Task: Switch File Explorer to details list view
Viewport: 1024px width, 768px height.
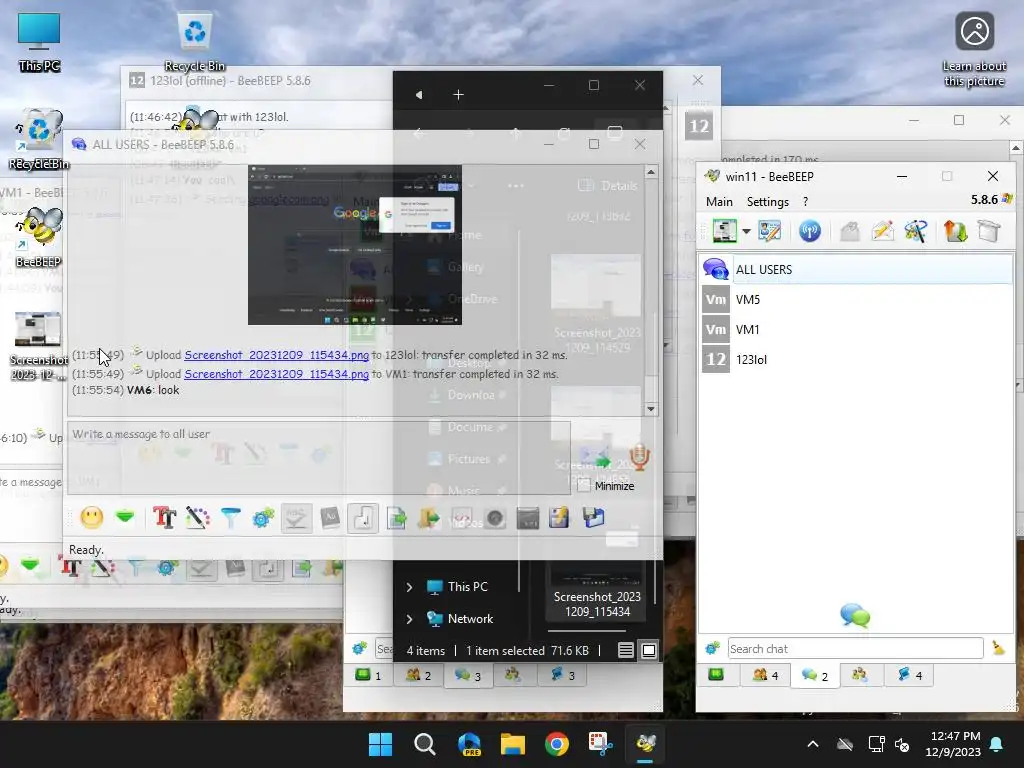Action: [x=626, y=650]
